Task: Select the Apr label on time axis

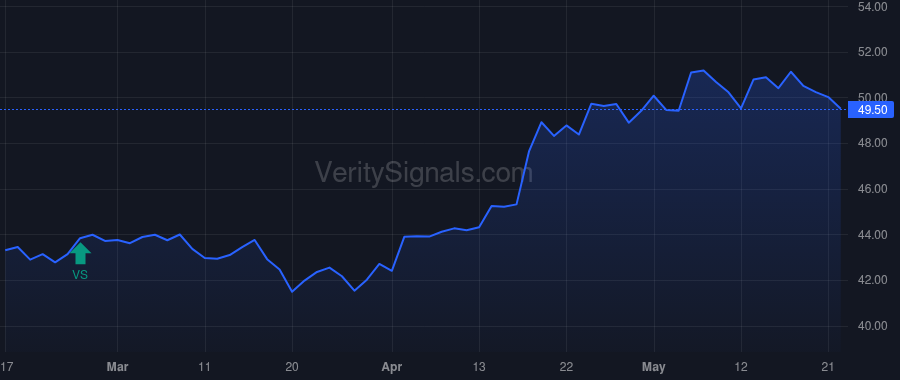Action: [x=392, y=367]
